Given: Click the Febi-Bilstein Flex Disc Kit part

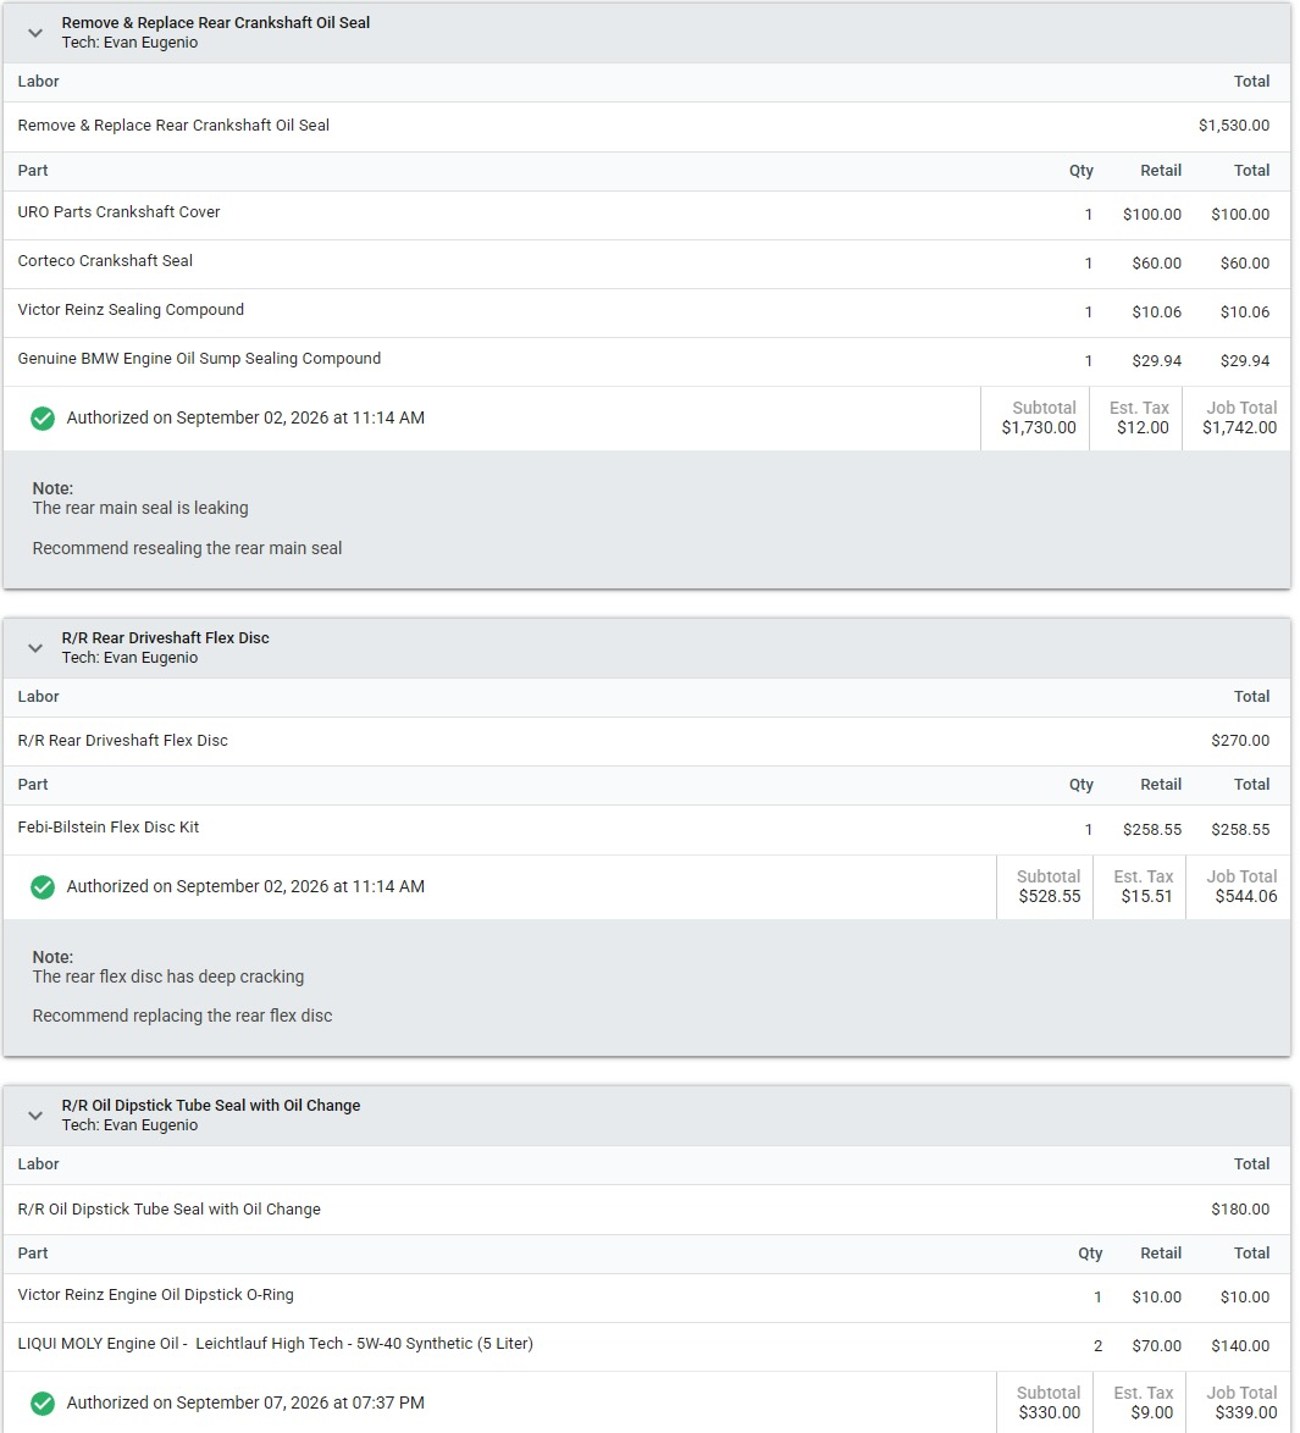Looking at the screenshot, I should pyautogui.click(x=646, y=830).
